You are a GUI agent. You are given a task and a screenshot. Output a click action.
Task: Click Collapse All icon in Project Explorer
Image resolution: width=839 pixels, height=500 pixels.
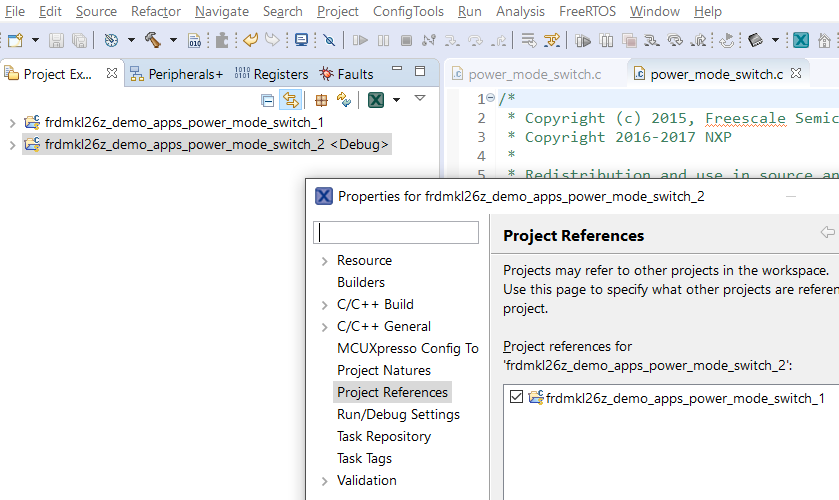(x=268, y=100)
